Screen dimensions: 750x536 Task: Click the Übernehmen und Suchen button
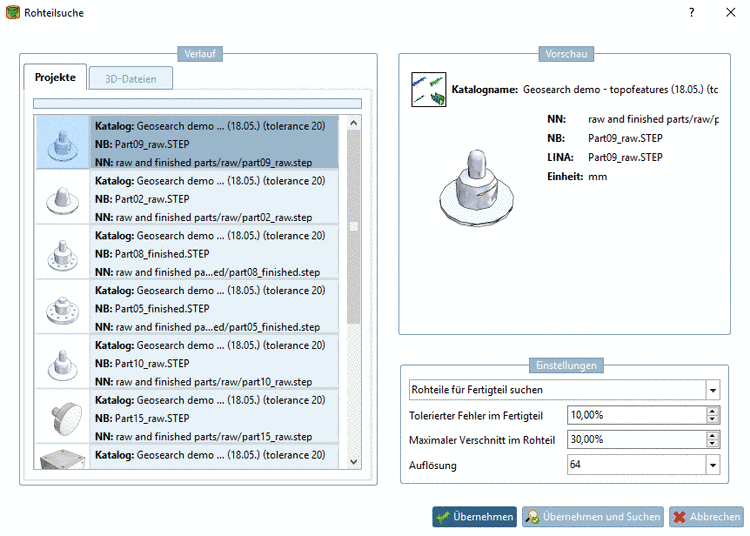(x=593, y=517)
